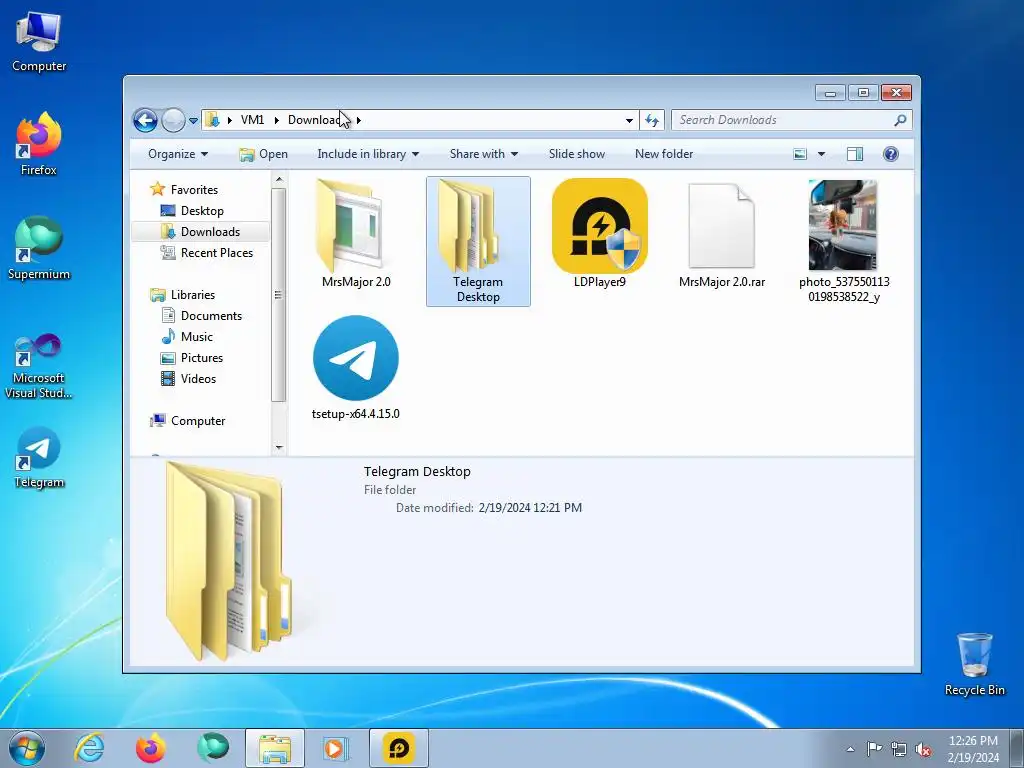Click the Slide show button
Screen dimensions: 1024x768
(x=577, y=154)
